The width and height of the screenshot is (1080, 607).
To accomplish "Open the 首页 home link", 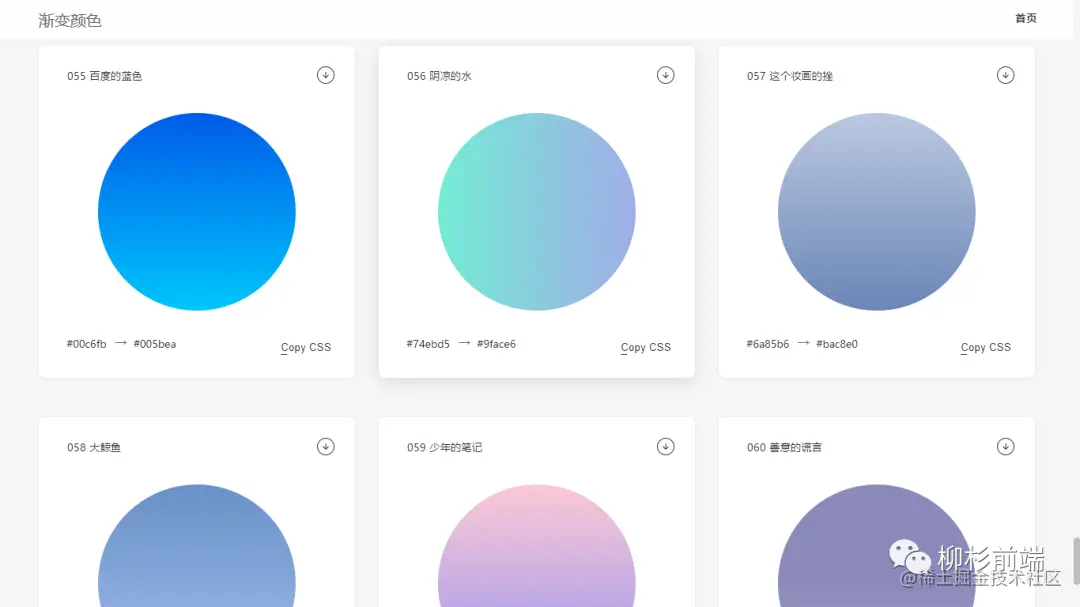I will pos(1026,18).
